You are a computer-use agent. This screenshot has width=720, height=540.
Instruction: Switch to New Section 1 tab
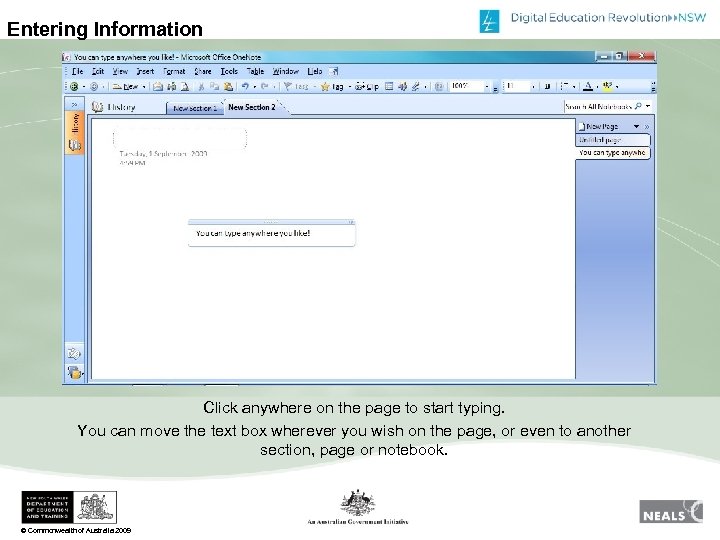(195, 108)
